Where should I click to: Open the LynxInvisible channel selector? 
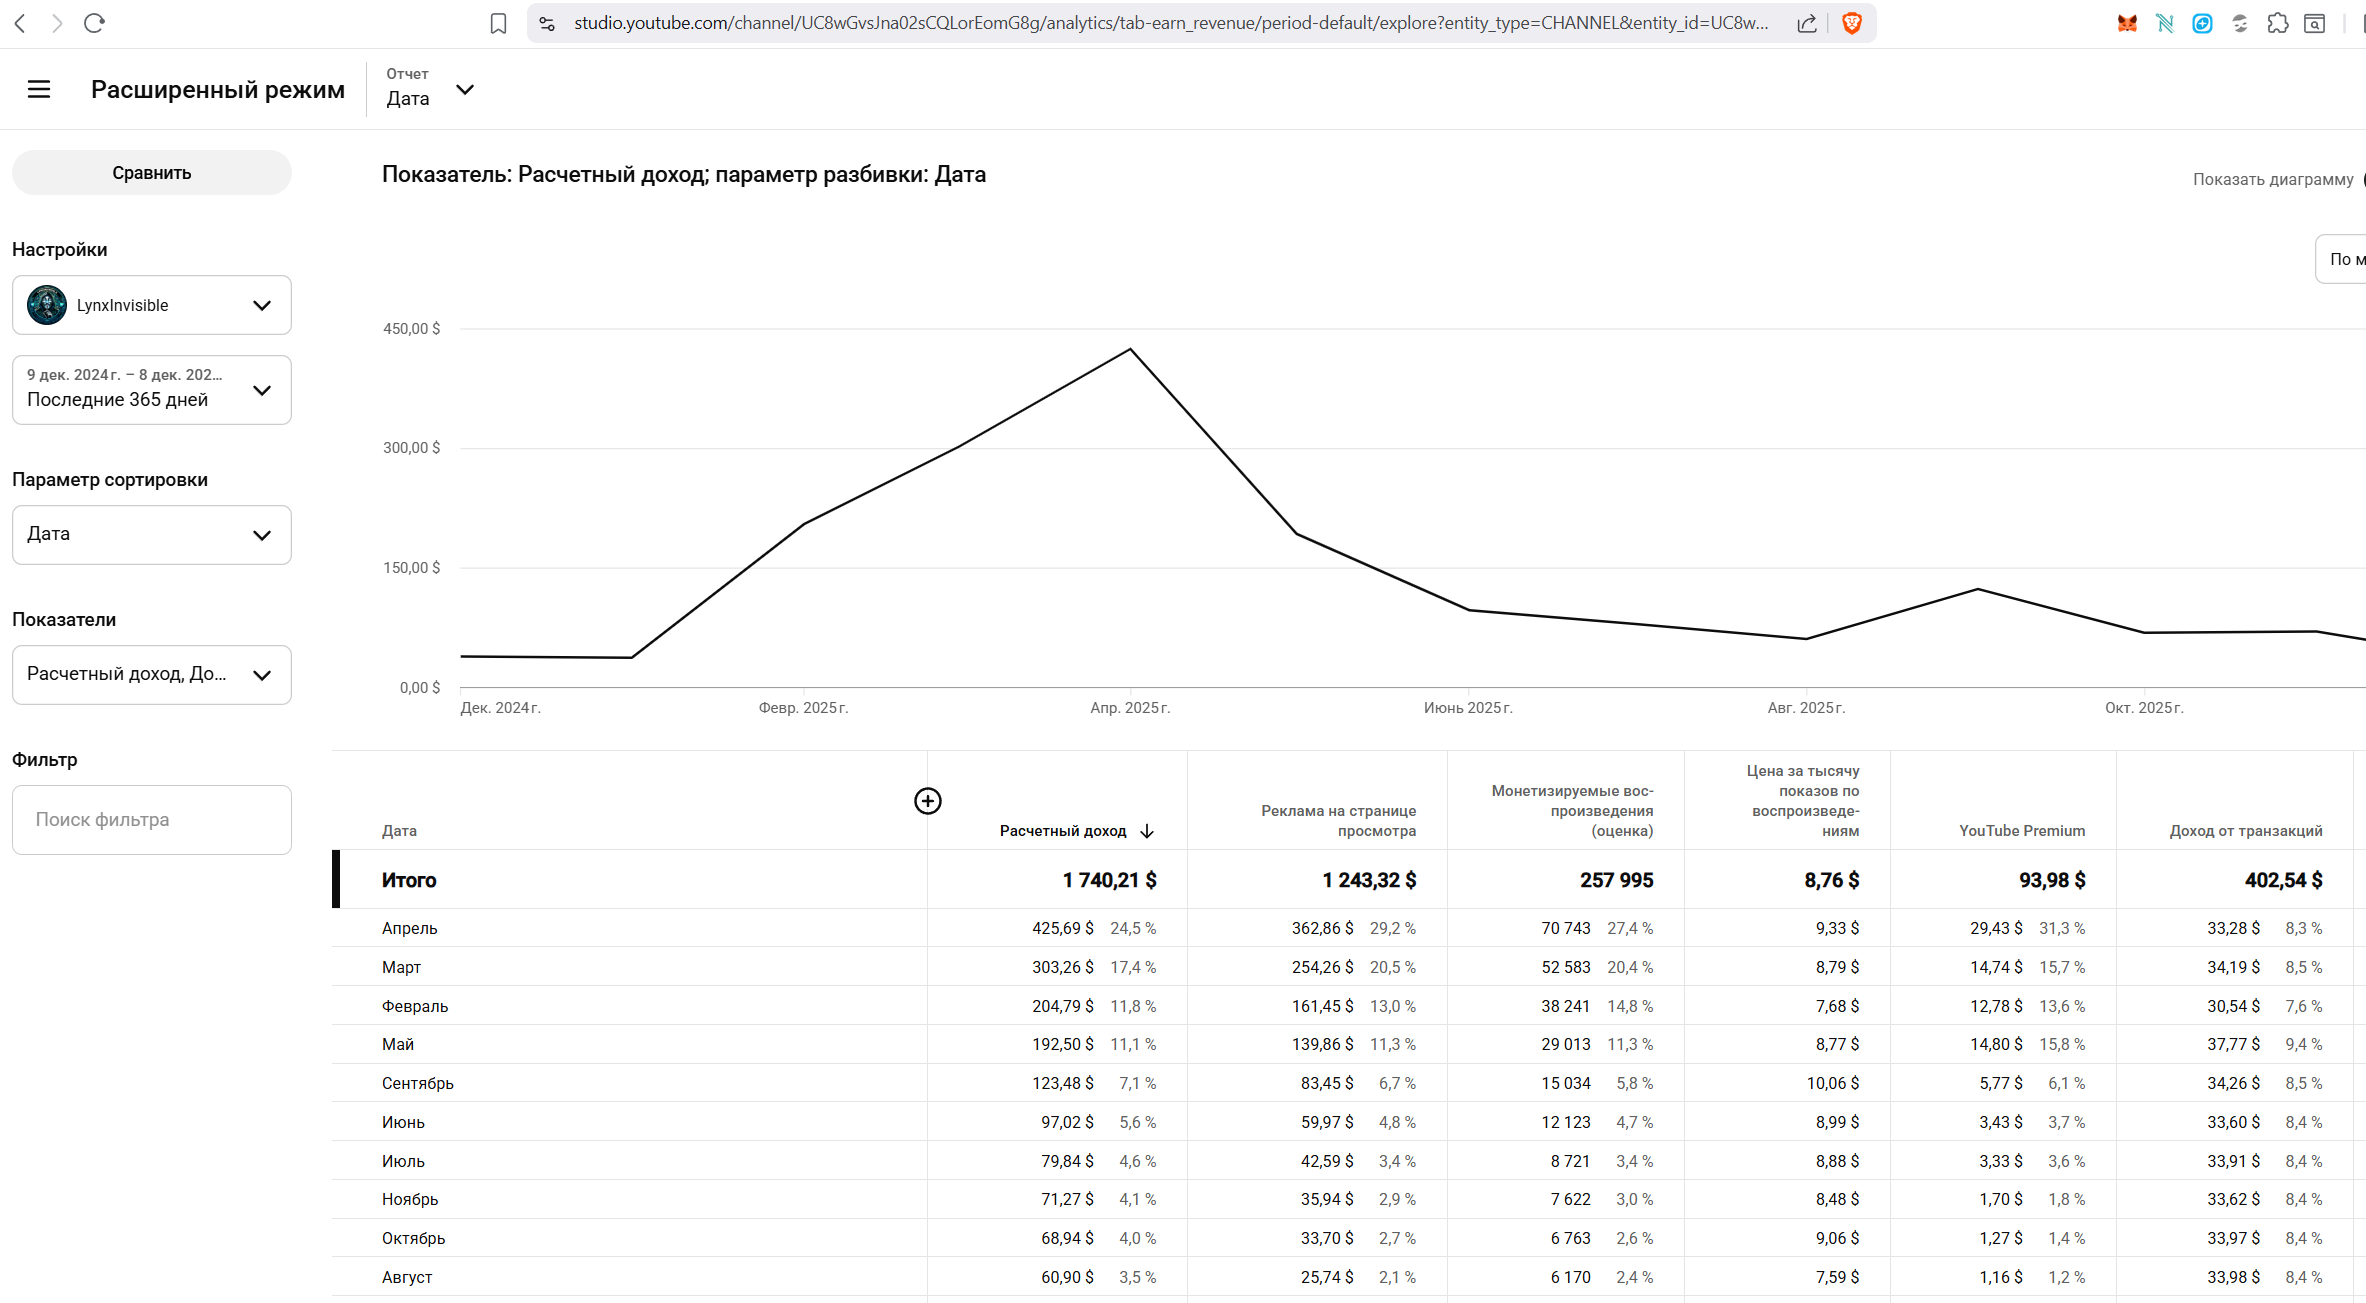tap(152, 305)
